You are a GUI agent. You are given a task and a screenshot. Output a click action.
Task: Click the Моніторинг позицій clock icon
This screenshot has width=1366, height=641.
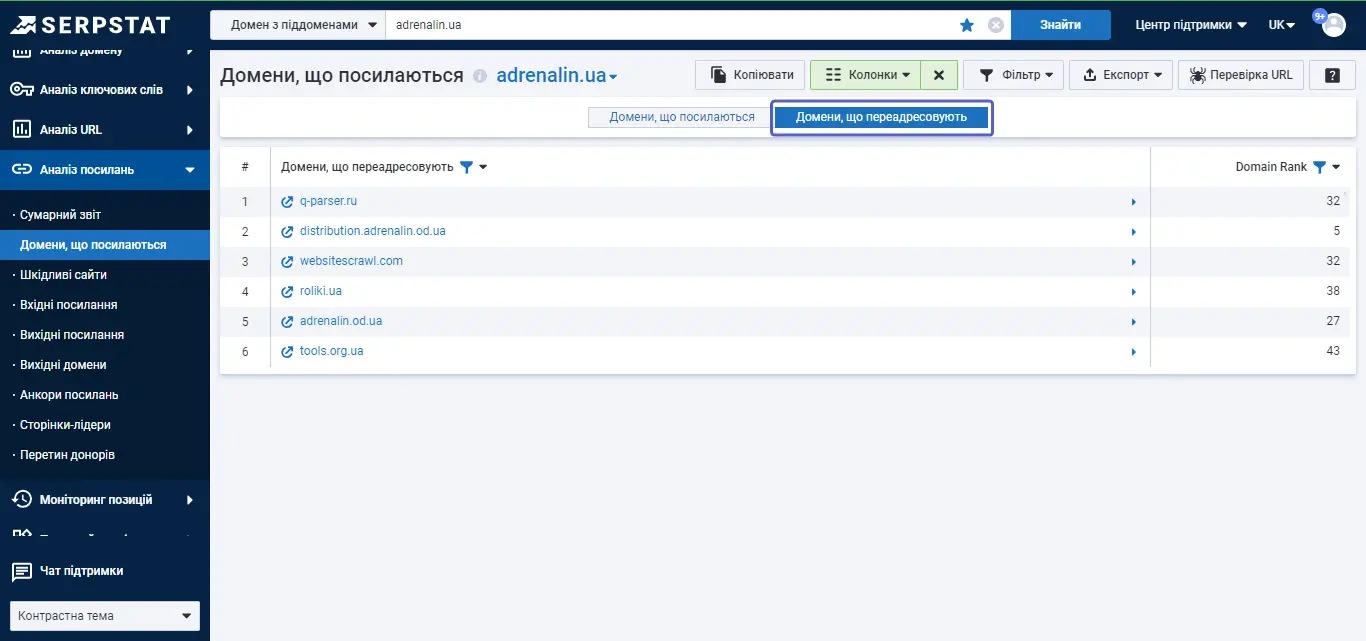point(21,499)
